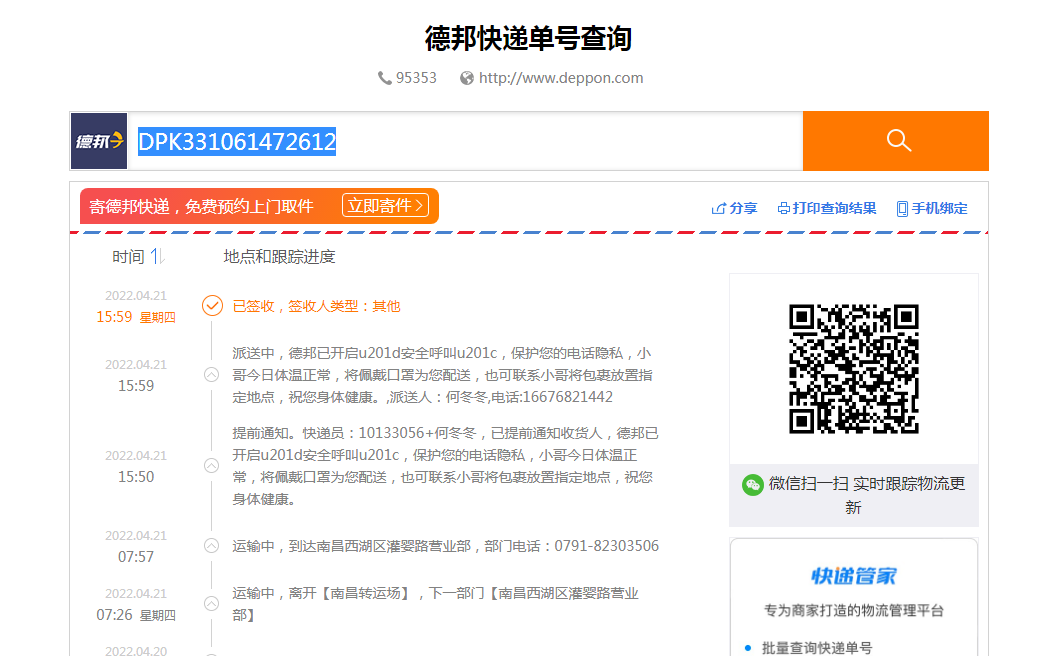Screen dimensions: 1060x656
Task: Open the http://www.deppon.com link
Action: [x=561, y=78]
